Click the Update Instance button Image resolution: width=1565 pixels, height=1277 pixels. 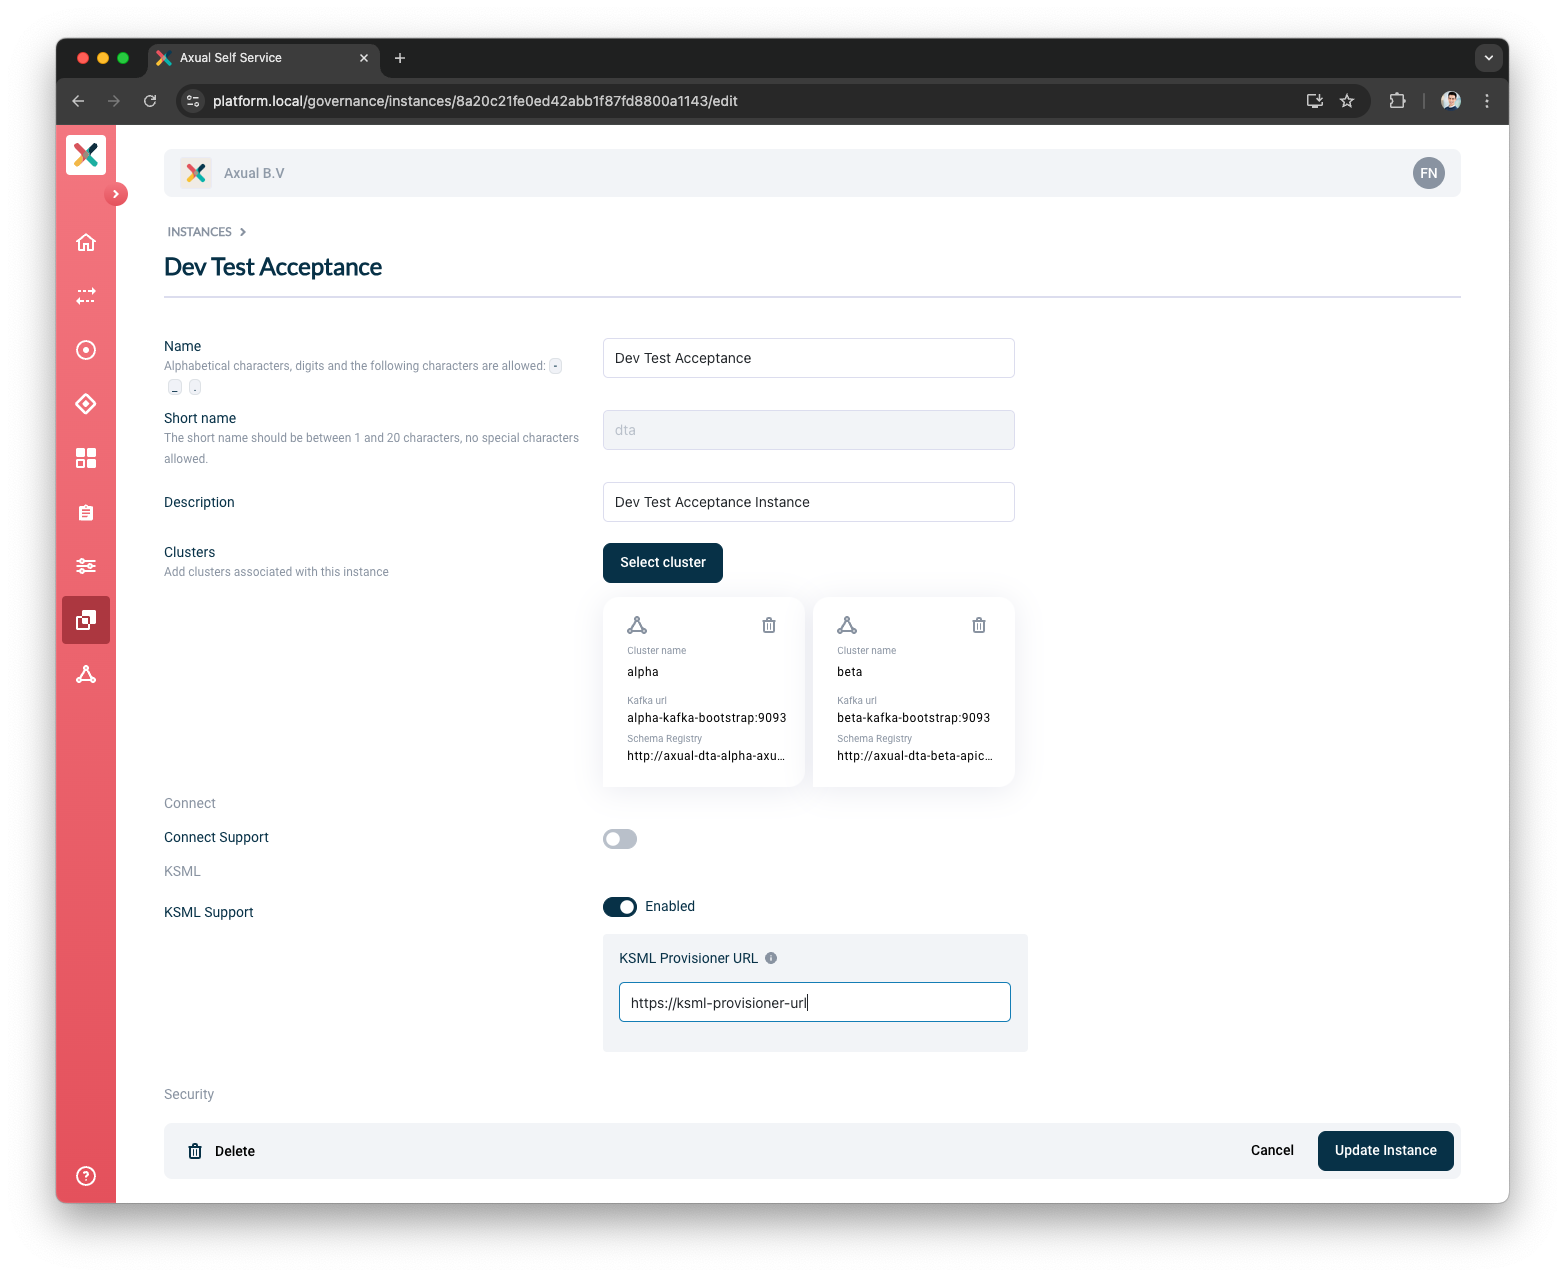click(1386, 1151)
